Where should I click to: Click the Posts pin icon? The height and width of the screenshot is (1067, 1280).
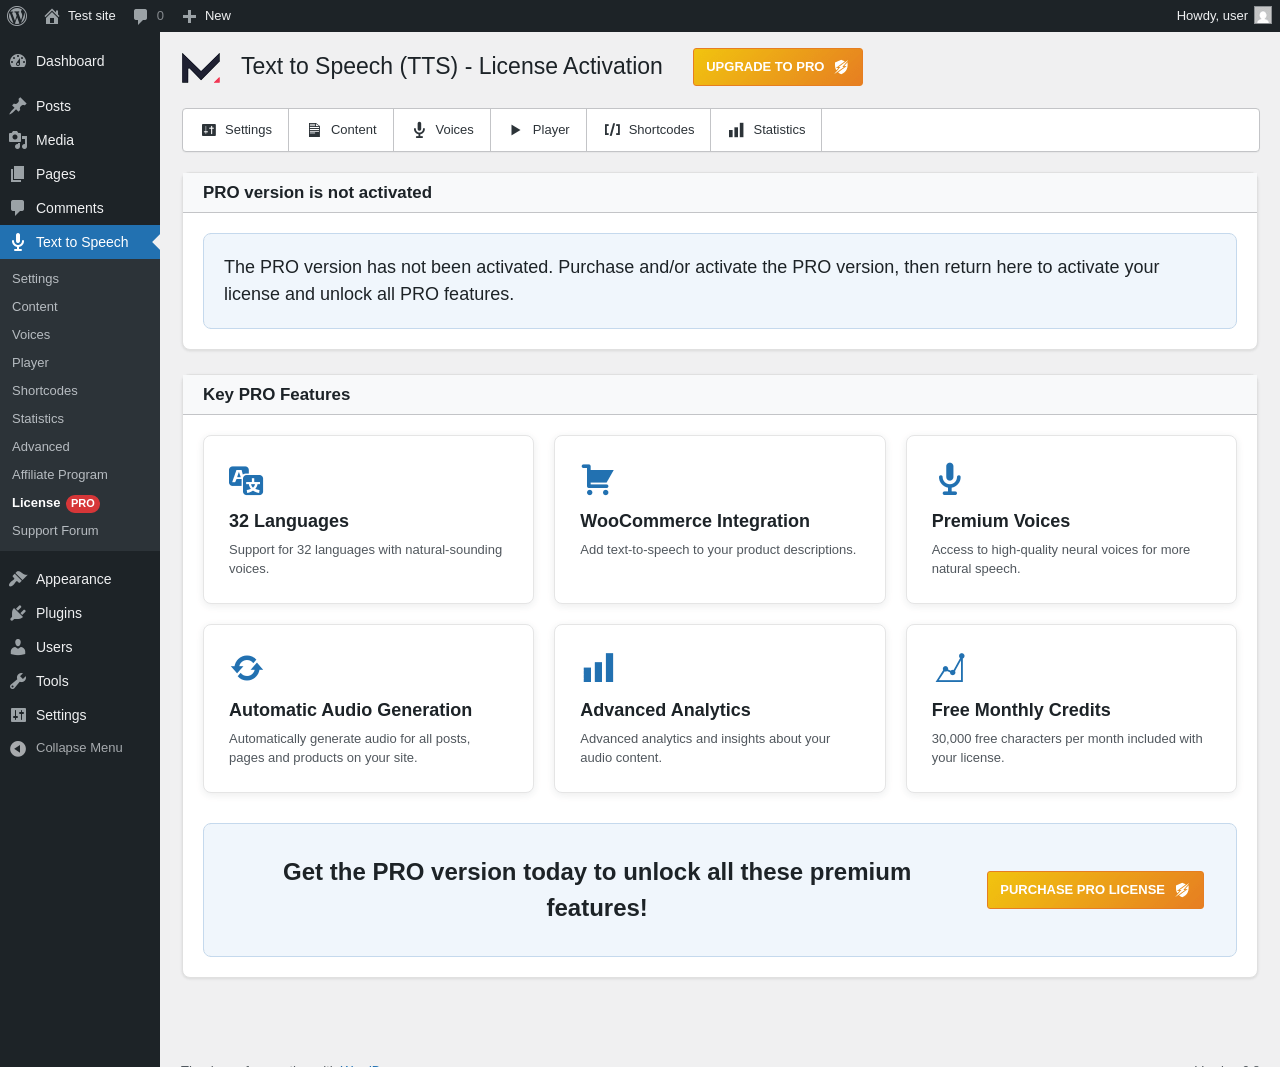click(18, 106)
